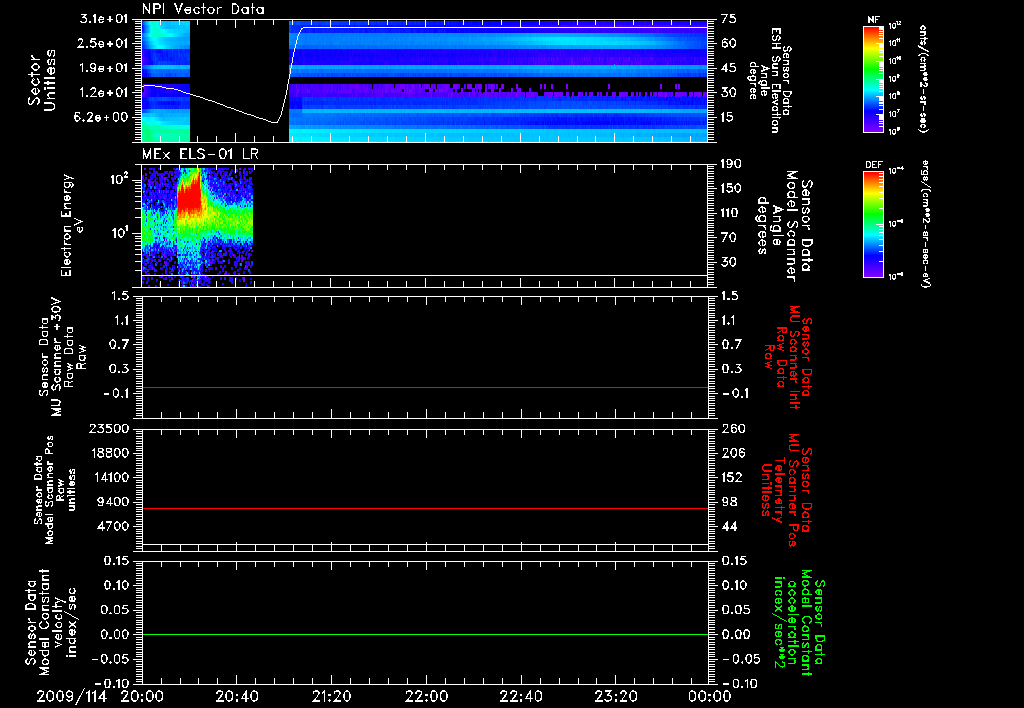Screen dimensions: 1024x708
Task: Click the '20:40' time axis label
Action: (x=237, y=696)
